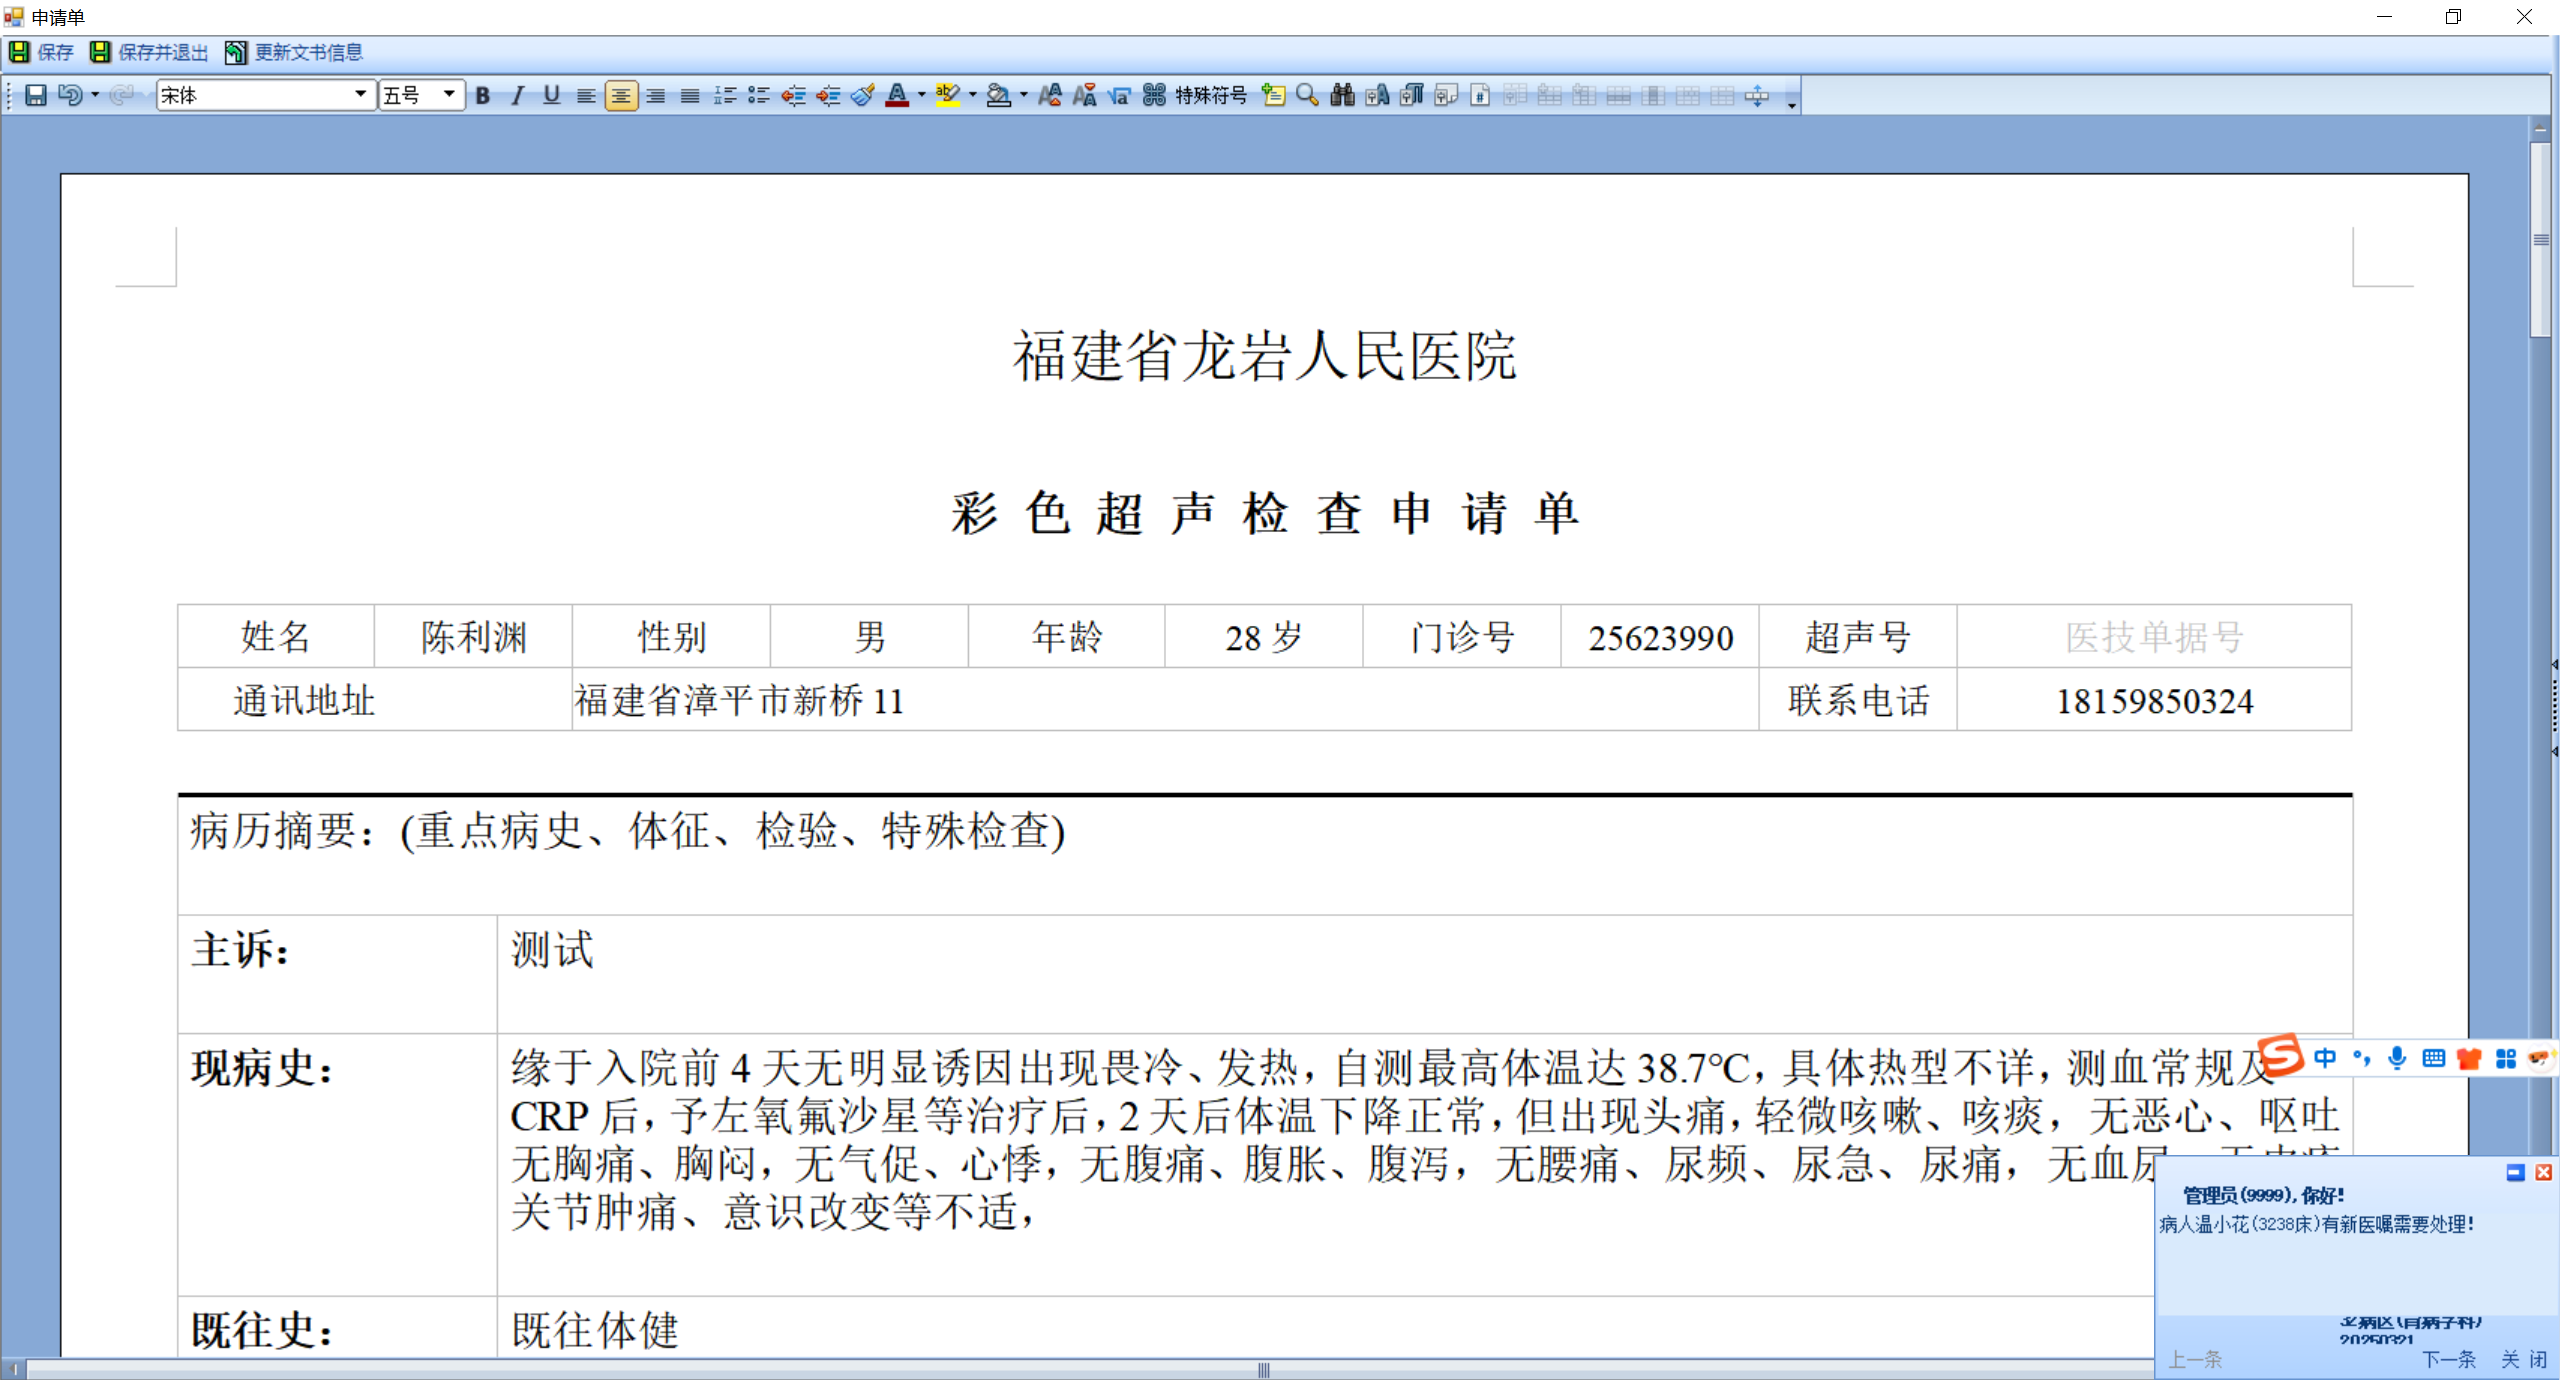The image size is (2561, 1380).
Task: Click 下一条 in notification popup
Action: (x=2449, y=1359)
